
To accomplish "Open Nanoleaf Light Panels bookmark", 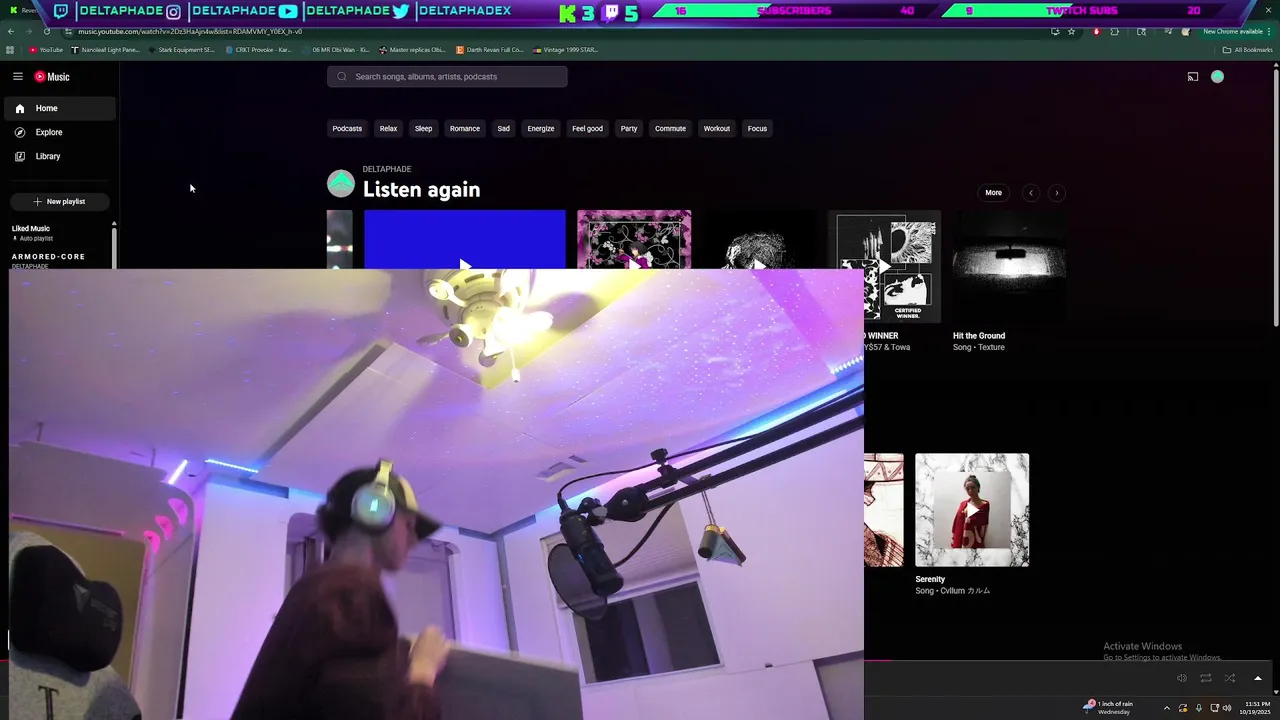I will pyautogui.click(x=106, y=49).
